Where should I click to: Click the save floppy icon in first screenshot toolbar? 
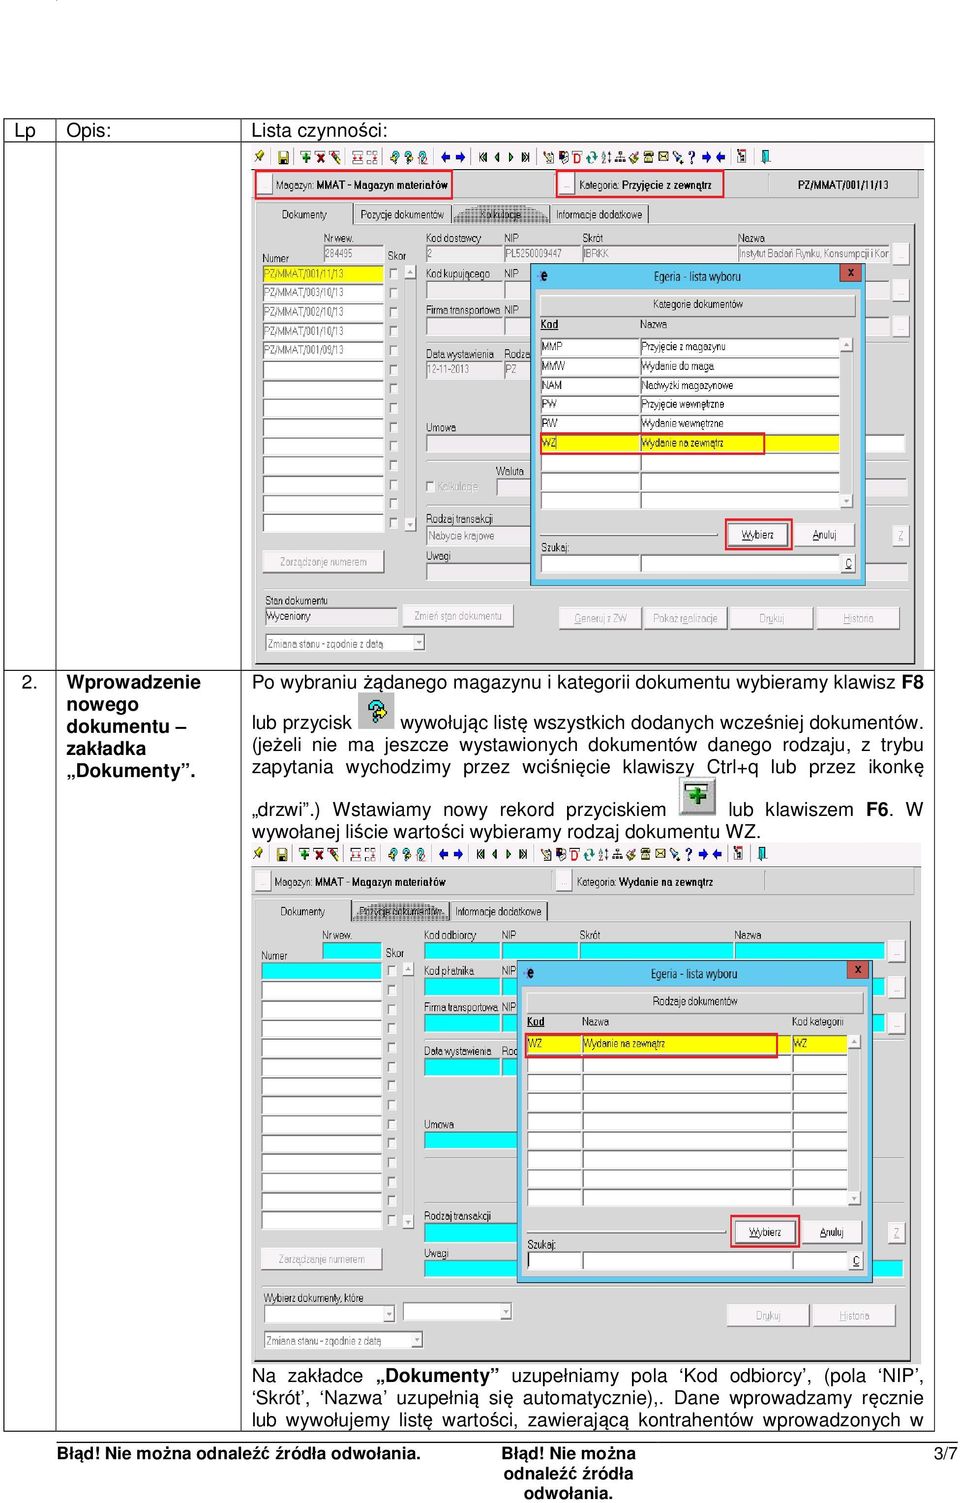tap(284, 157)
